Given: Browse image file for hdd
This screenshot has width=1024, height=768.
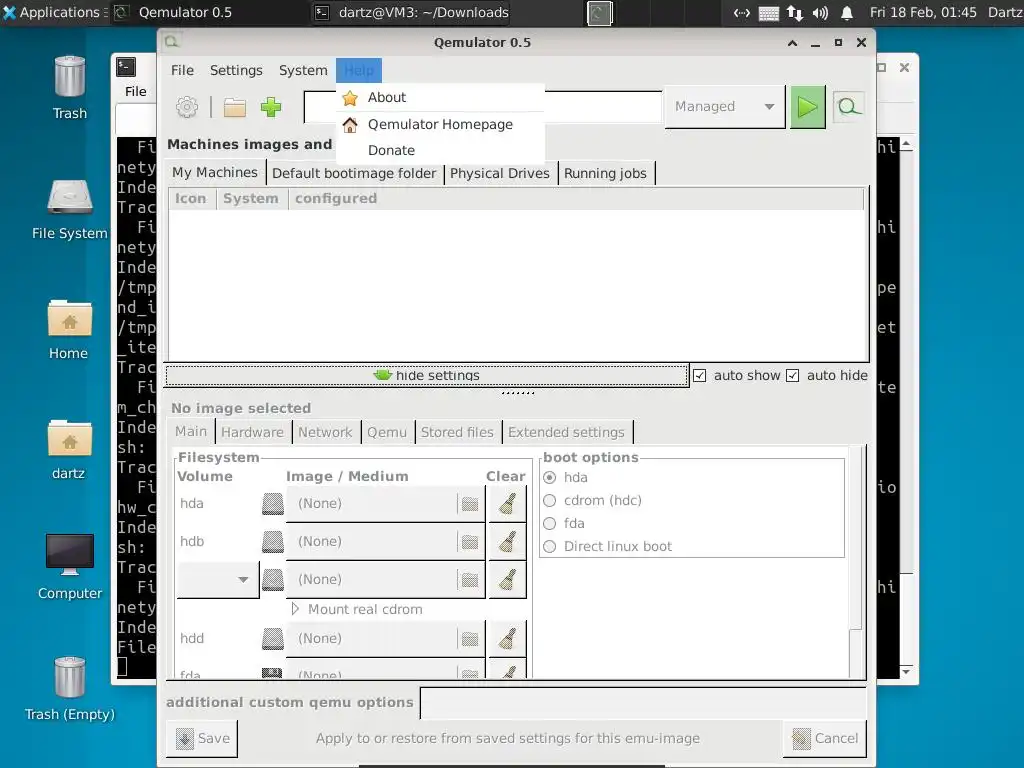Looking at the screenshot, I should (470, 638).
